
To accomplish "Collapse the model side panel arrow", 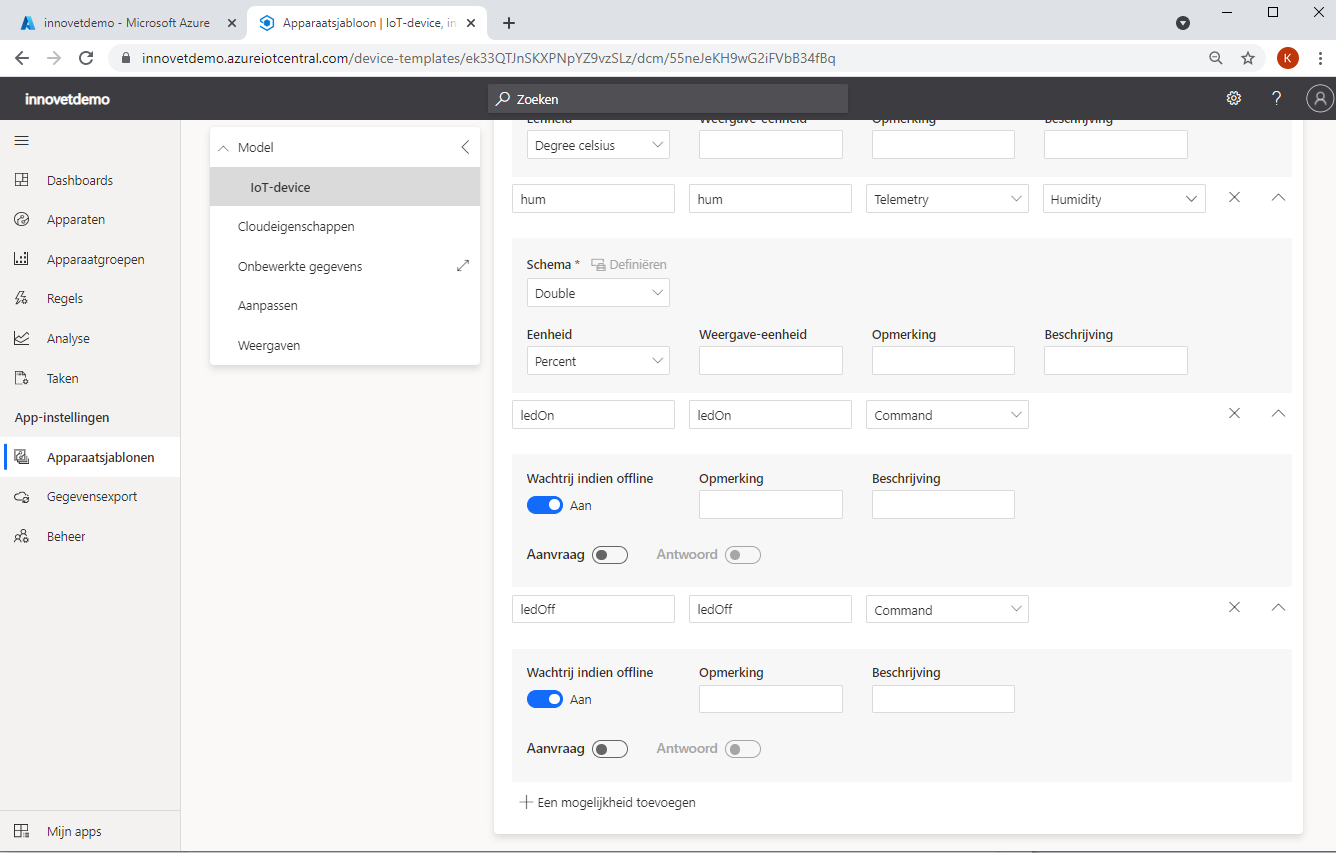I will (465, 147).
